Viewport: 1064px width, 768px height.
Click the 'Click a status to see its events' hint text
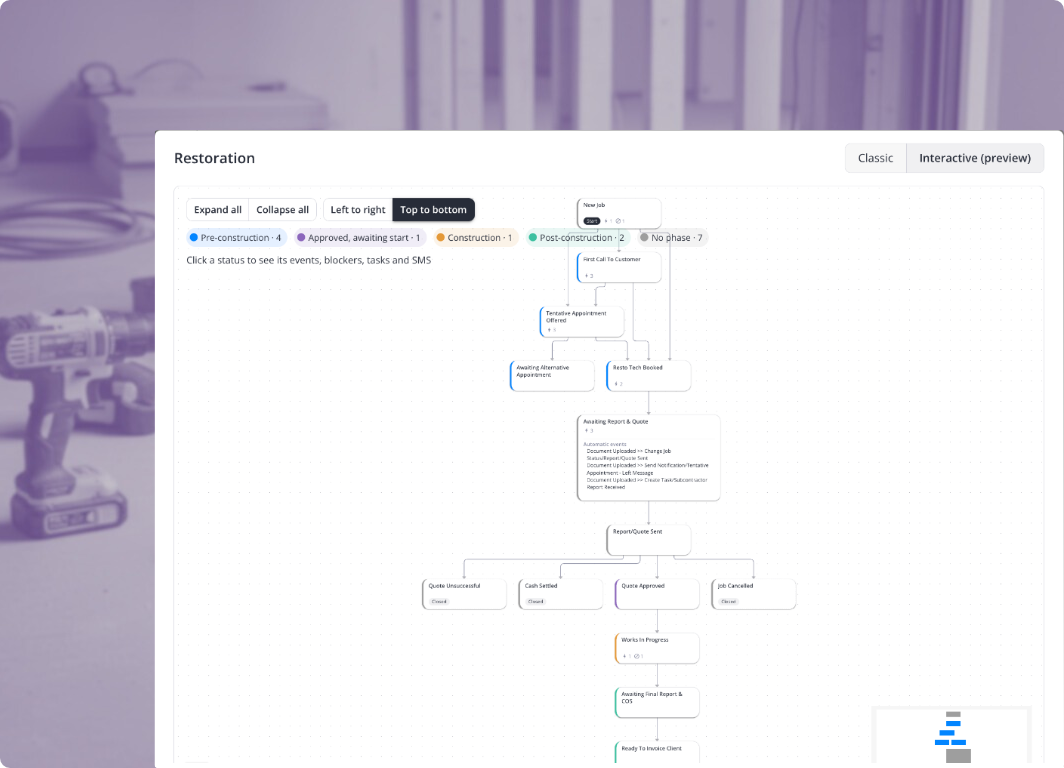(309, 260)
